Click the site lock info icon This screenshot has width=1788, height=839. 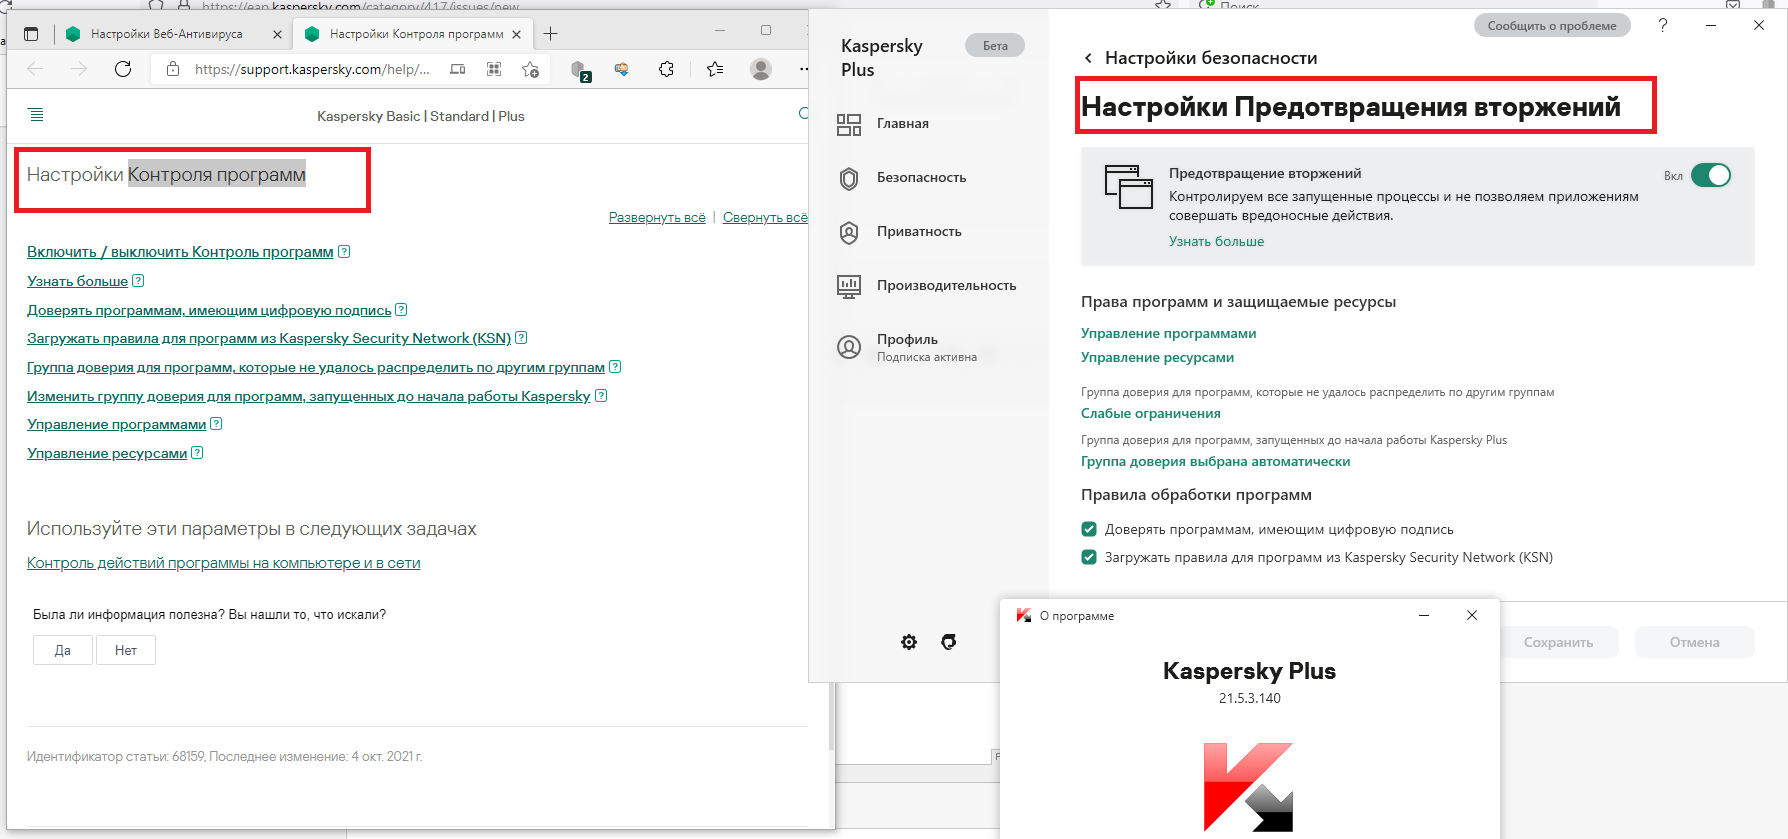pos(173,69)
